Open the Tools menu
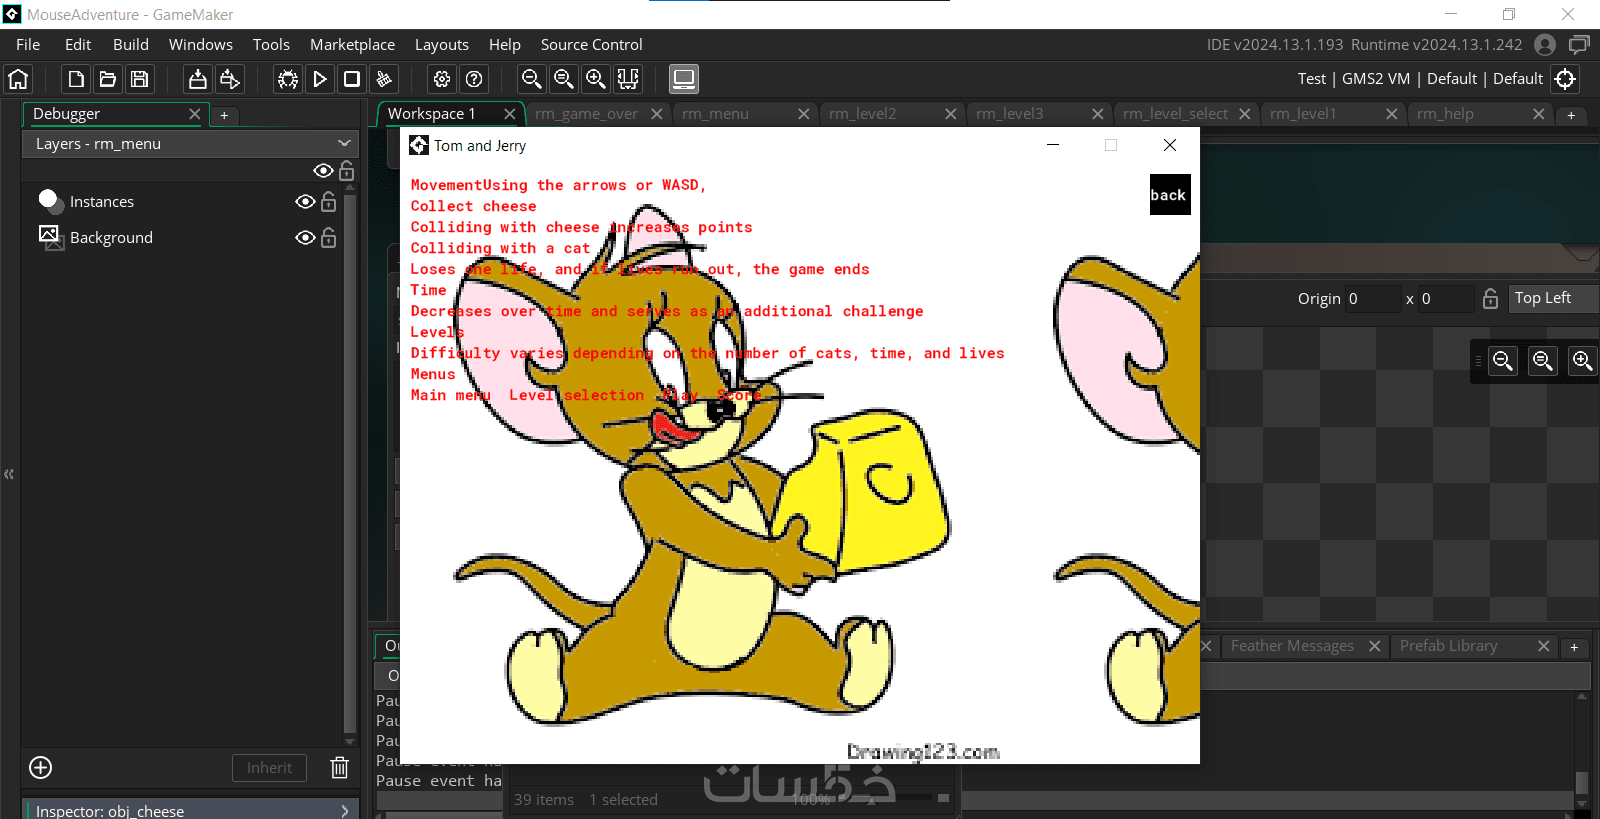1600x819 pixels. click(x=271, y=45)
